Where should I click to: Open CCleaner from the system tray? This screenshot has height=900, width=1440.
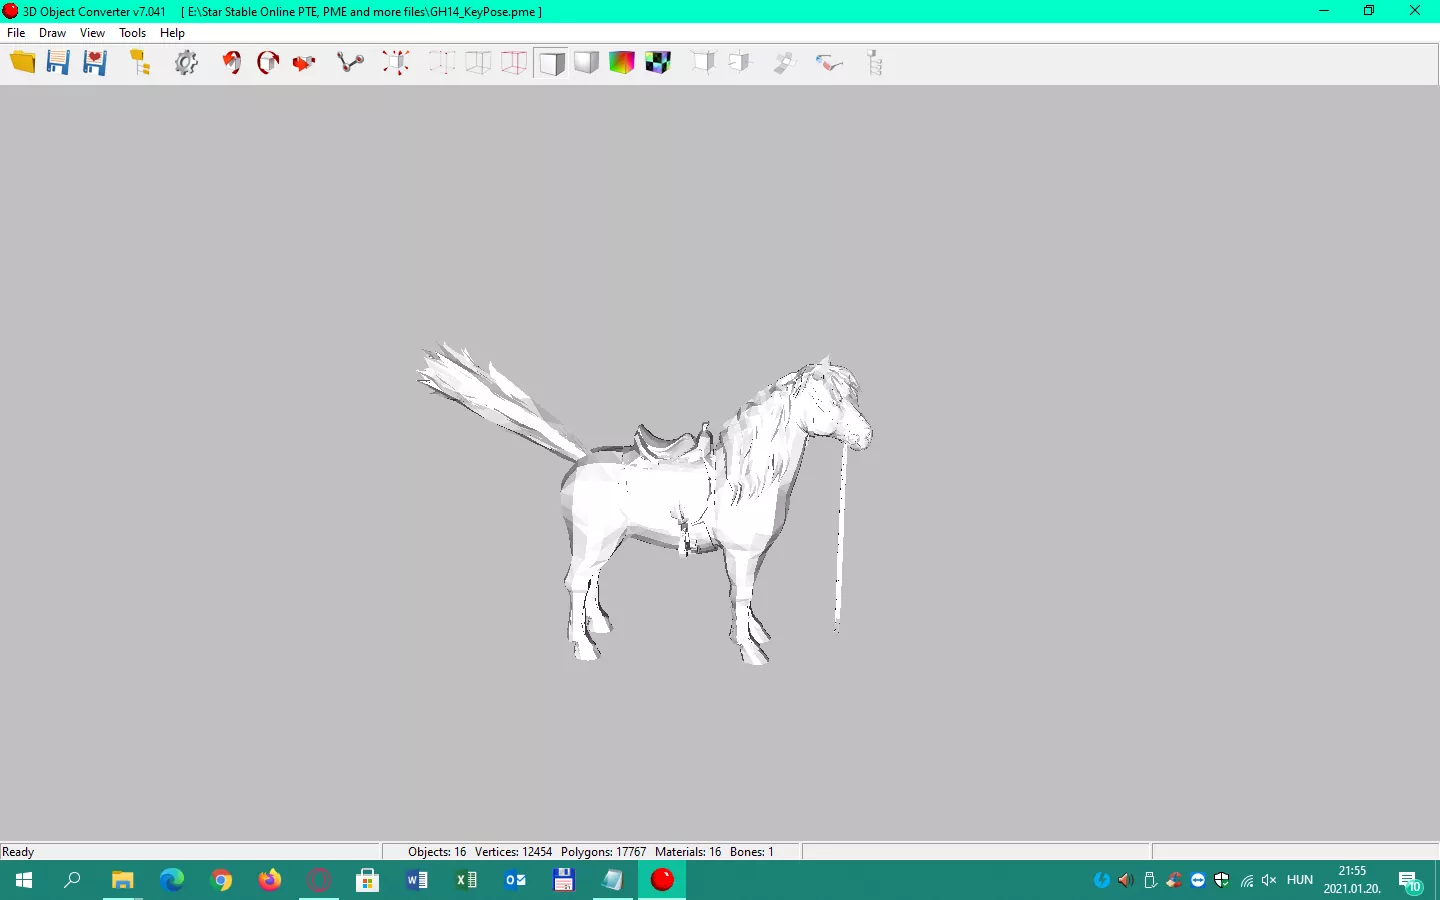(x=1174, y=880)
